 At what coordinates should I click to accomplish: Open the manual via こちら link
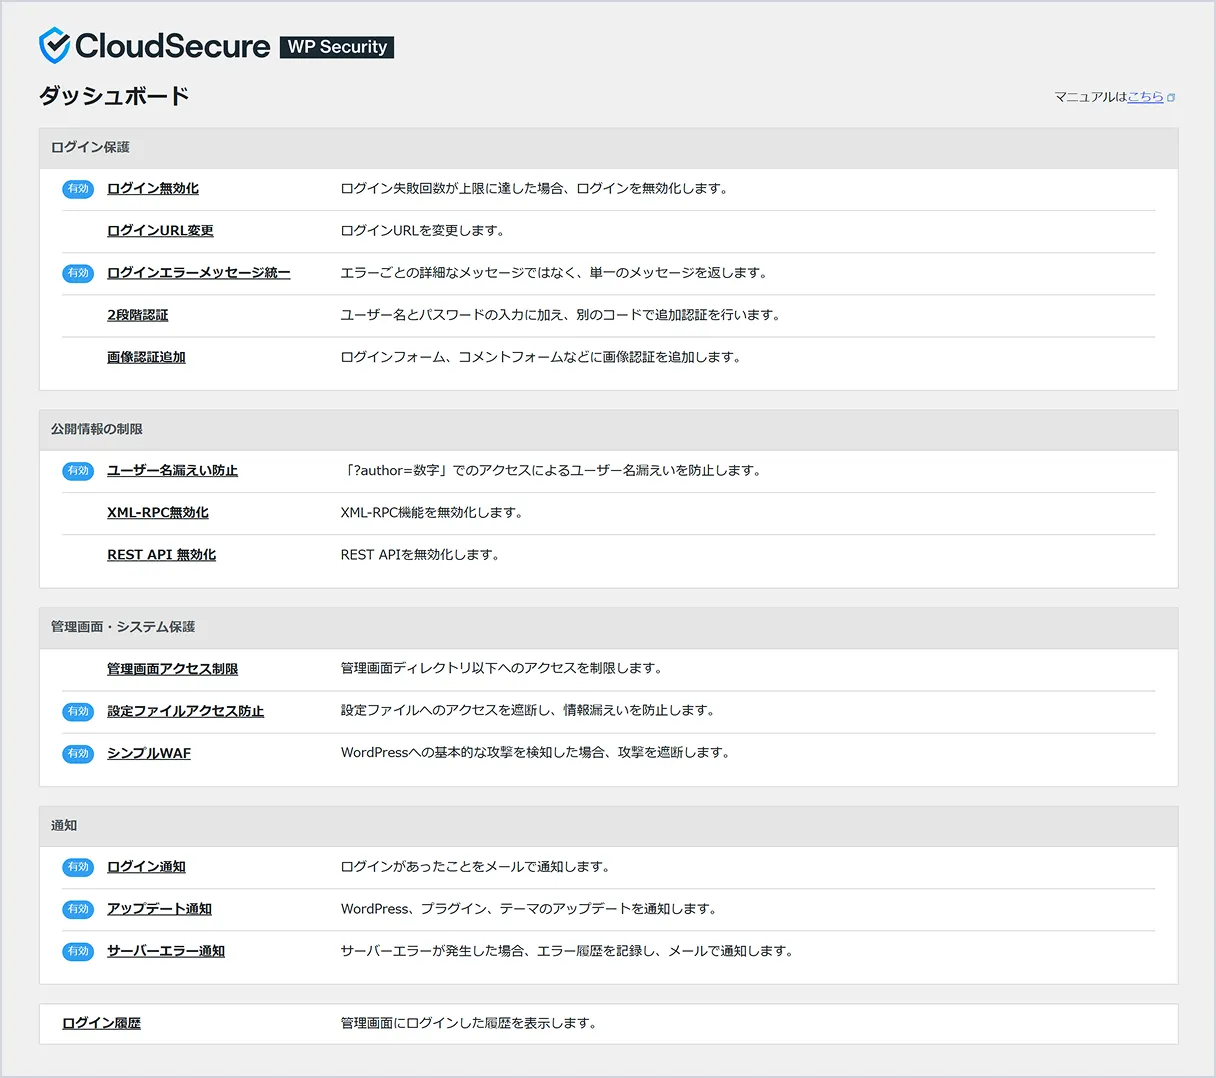tap(1145, 97)
